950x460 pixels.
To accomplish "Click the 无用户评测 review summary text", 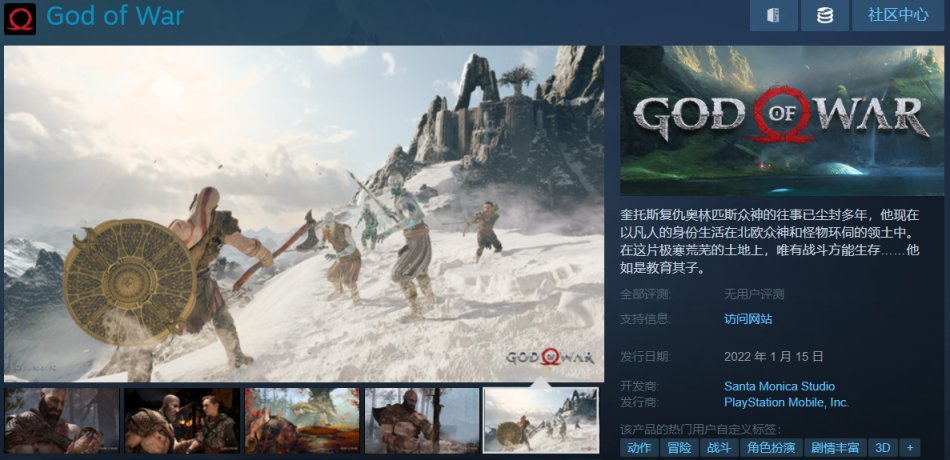I will tap(754, 295).
